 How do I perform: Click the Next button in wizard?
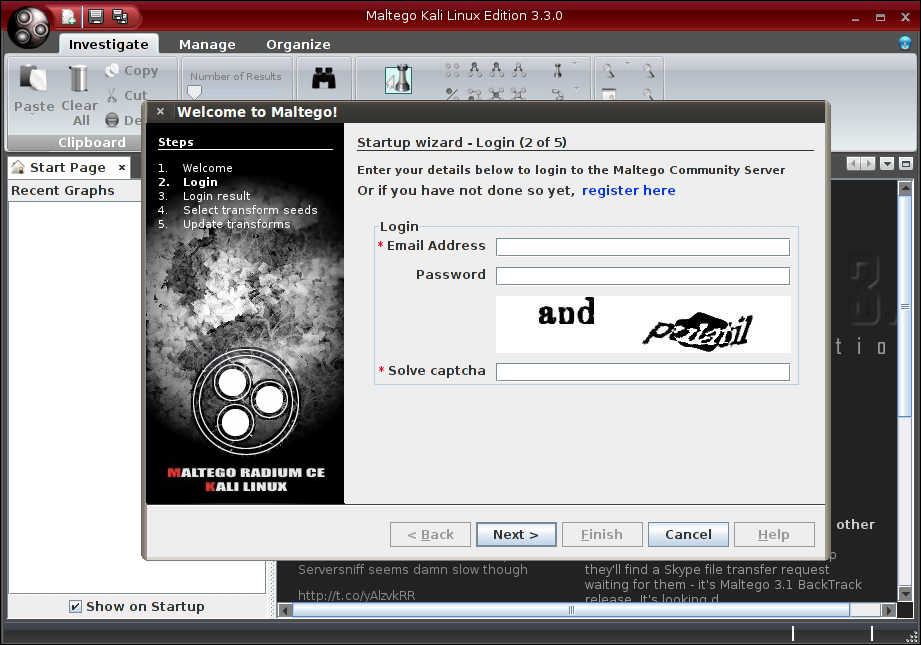516,535
